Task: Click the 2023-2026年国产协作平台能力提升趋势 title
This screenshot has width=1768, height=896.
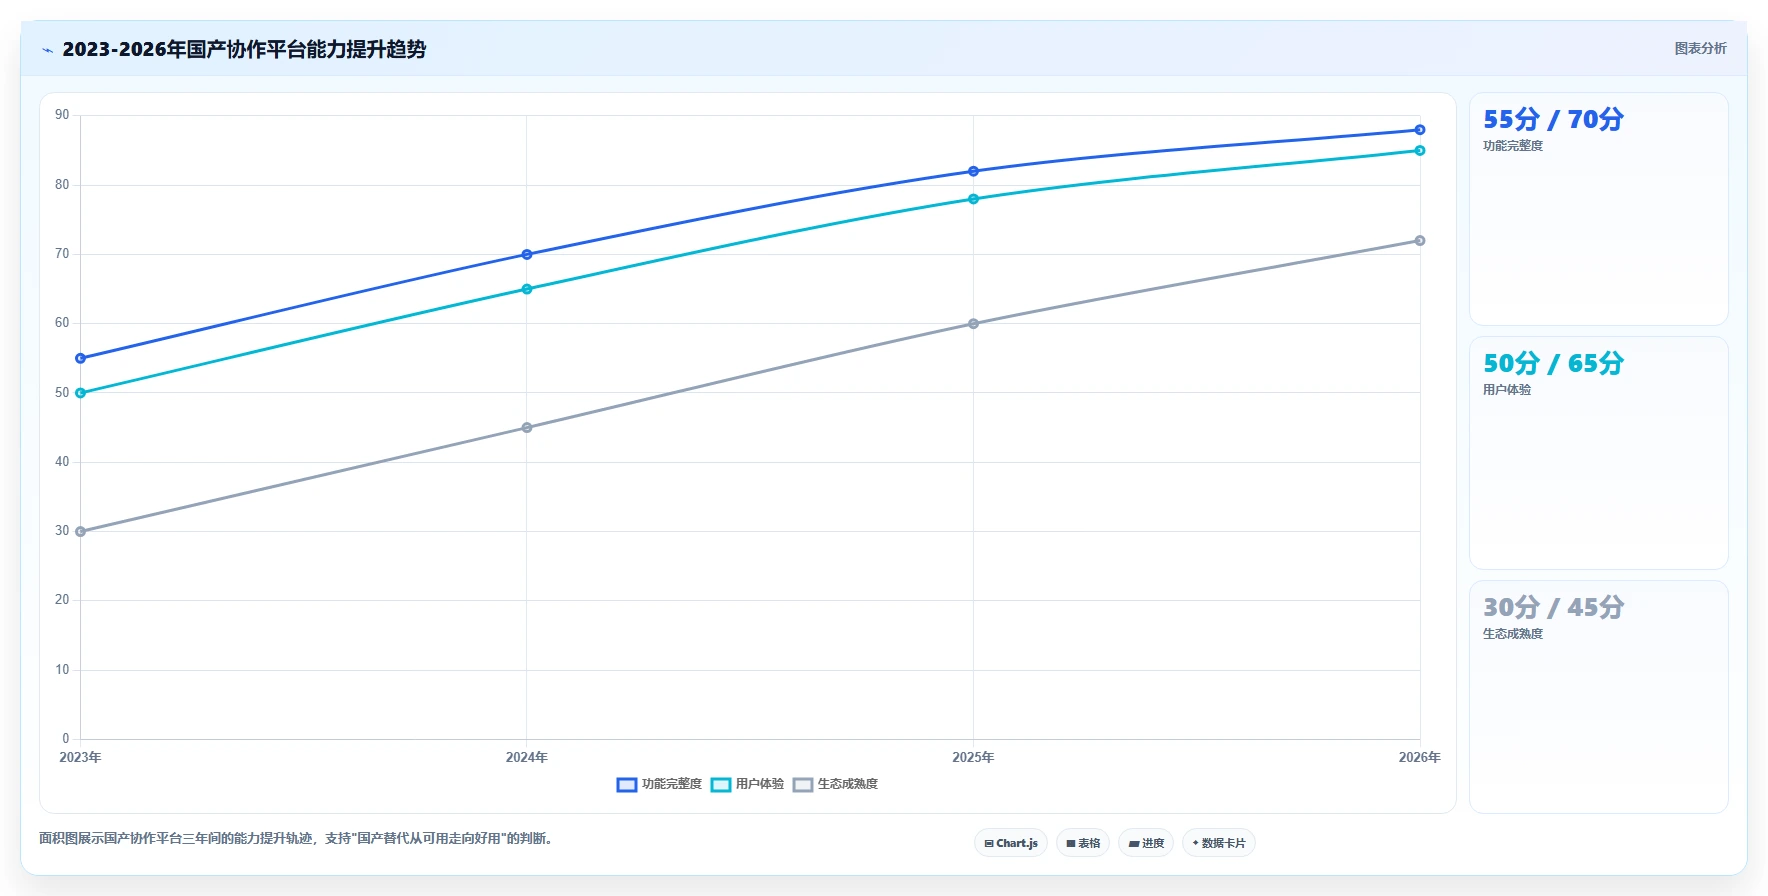Action: pos(244,49)
